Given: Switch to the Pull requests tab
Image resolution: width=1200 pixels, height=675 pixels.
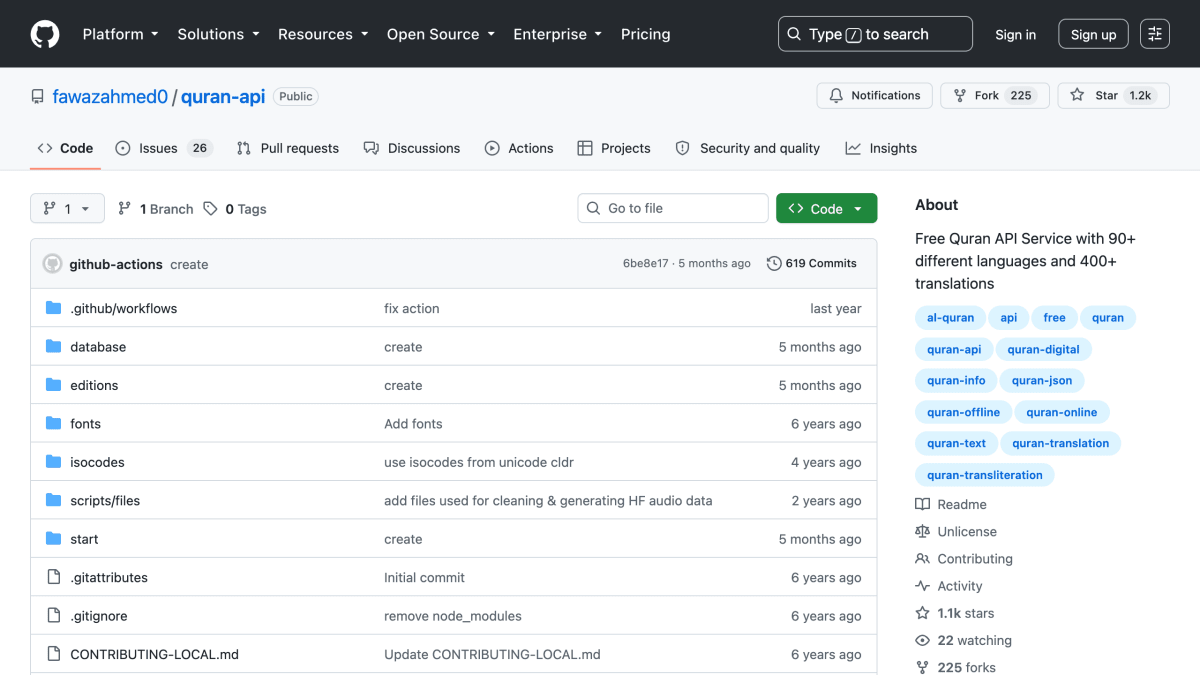Looking at the screenshot, I should pyautogui.click(x=288, y=148).
